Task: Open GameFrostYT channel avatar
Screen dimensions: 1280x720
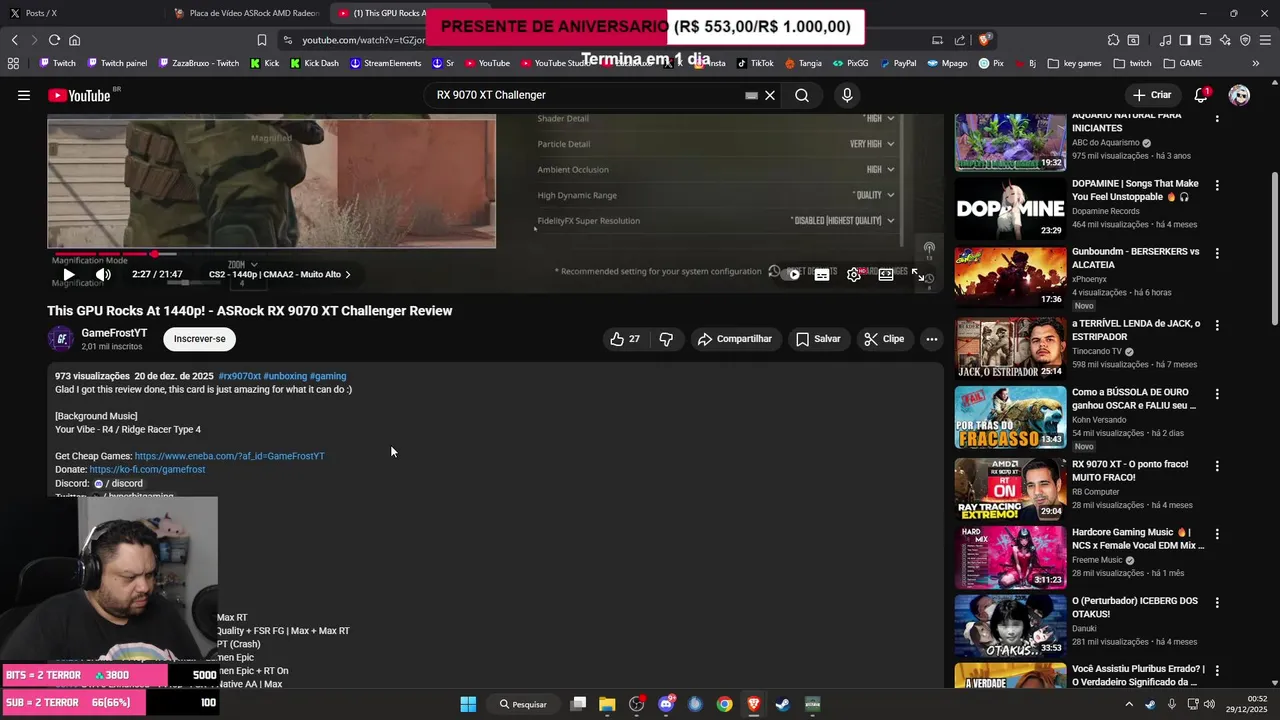Action: pos(61,339)
